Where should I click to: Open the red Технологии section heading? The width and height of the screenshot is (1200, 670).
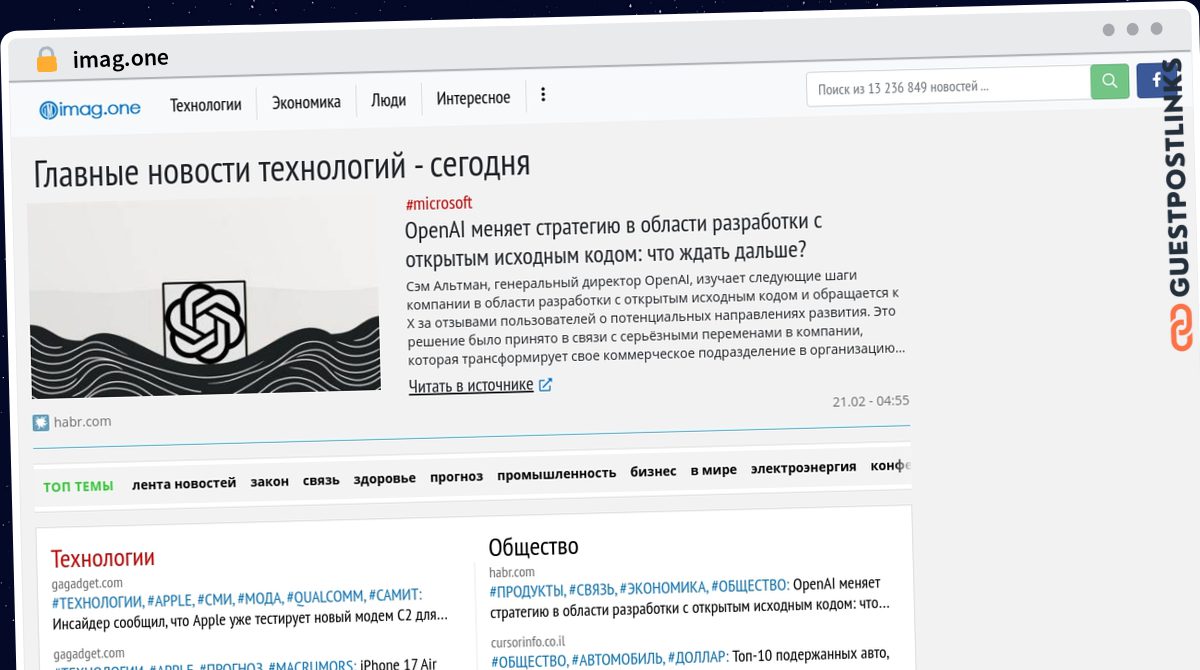tap(103, 558)
